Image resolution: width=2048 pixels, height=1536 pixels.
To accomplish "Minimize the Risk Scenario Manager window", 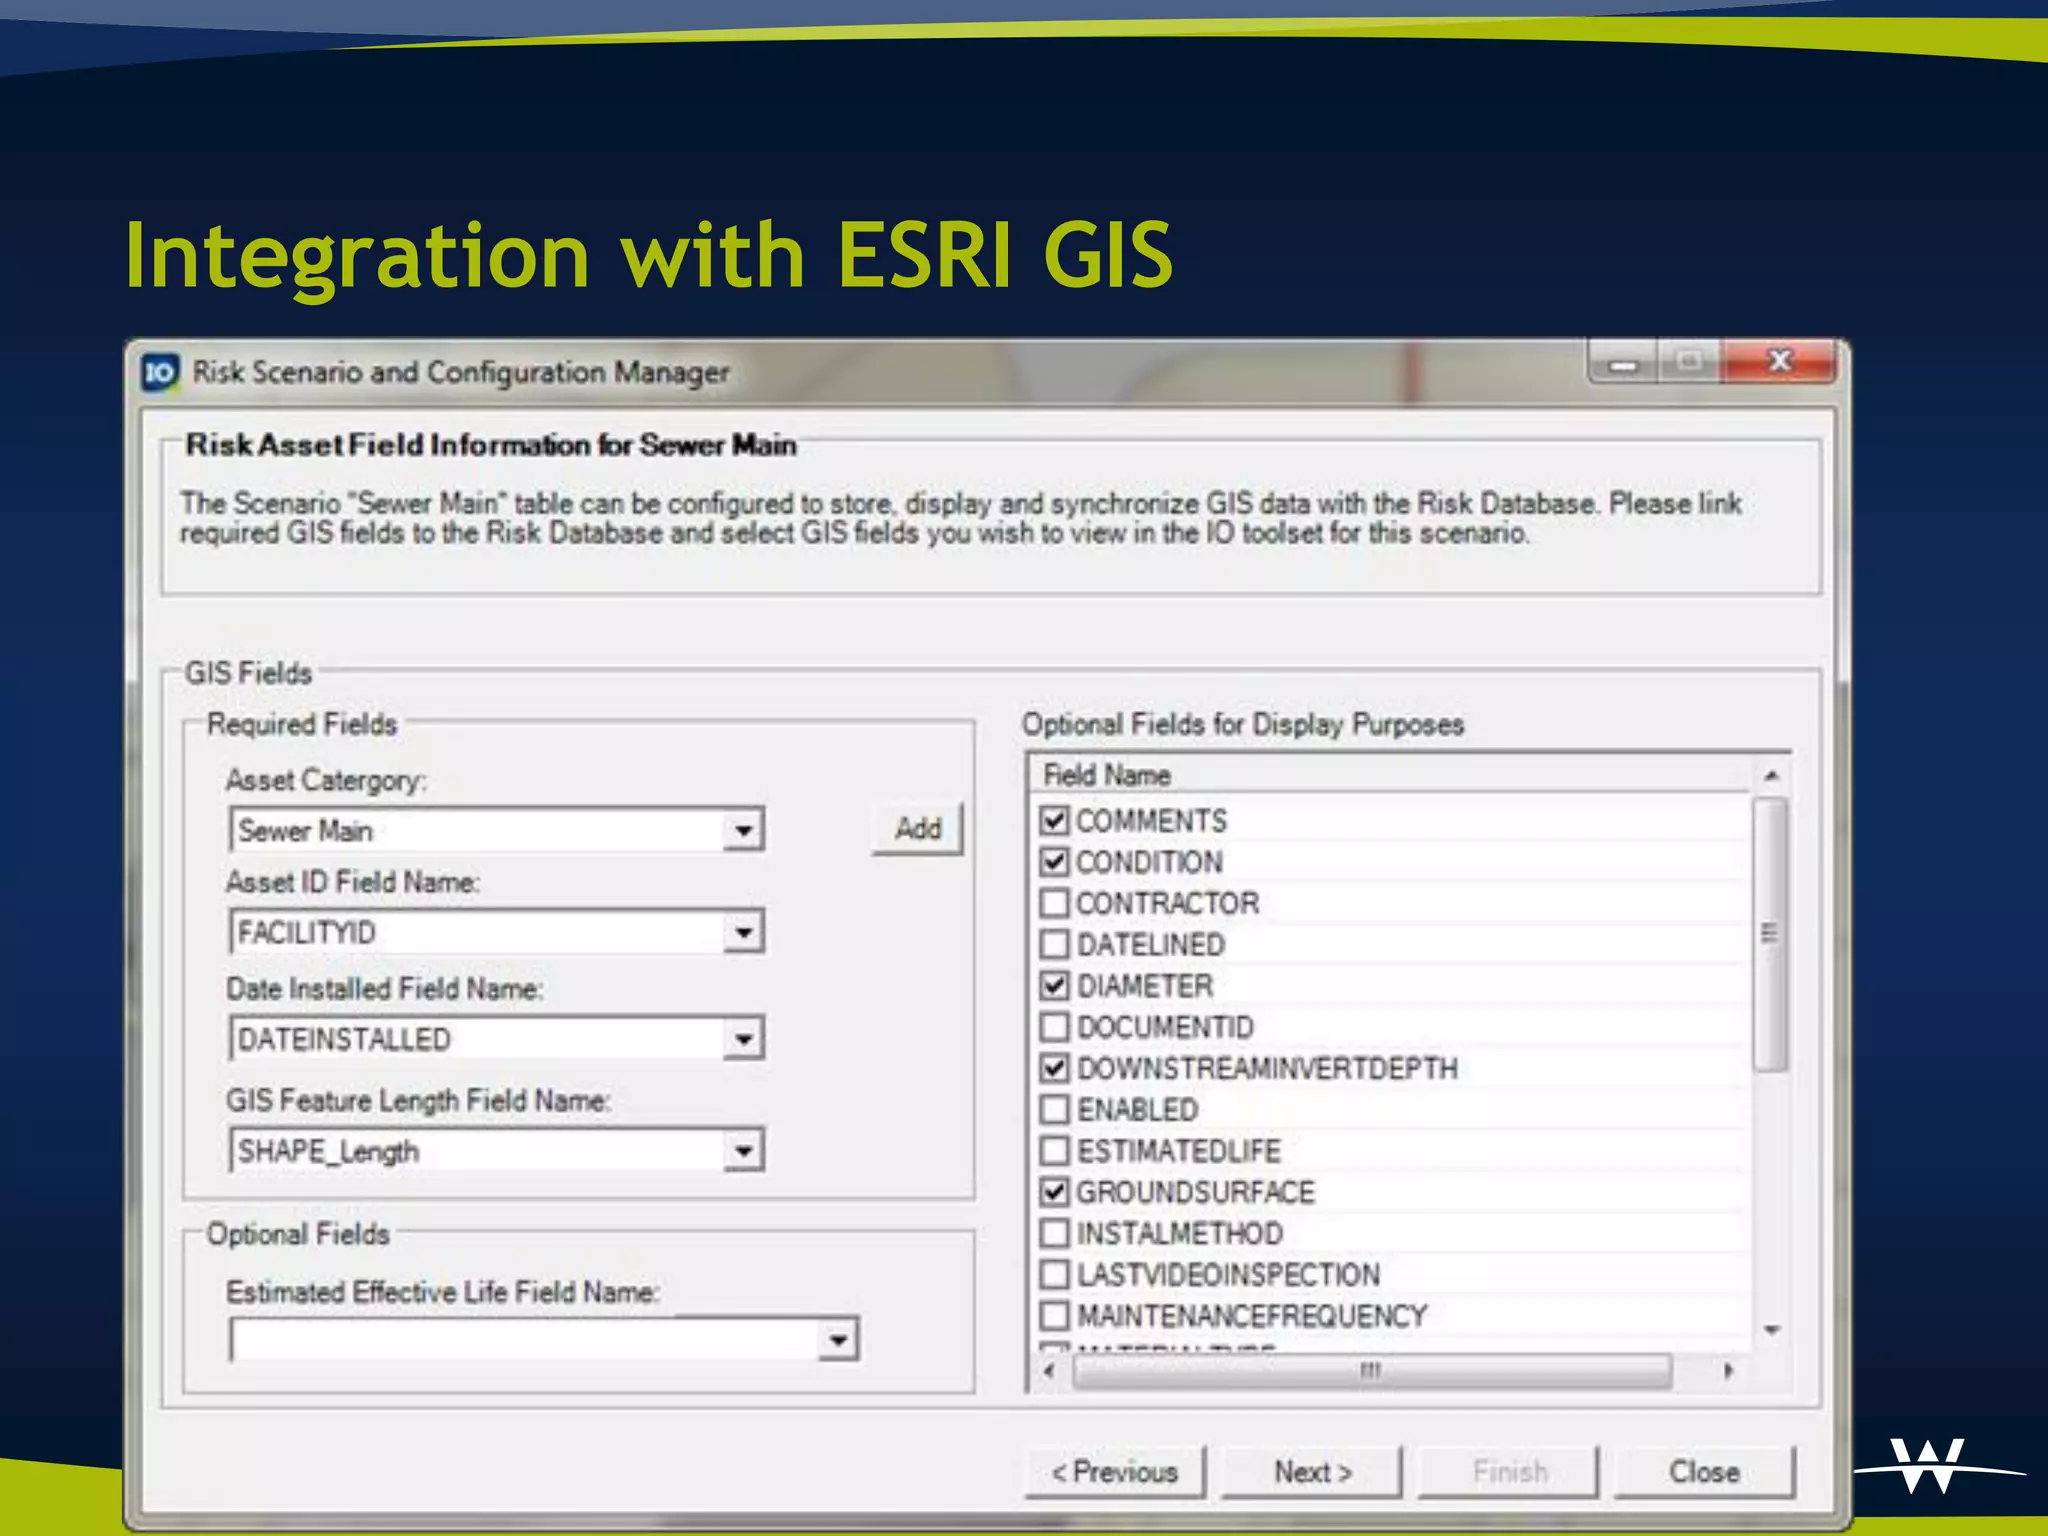I will point(1623,362).
